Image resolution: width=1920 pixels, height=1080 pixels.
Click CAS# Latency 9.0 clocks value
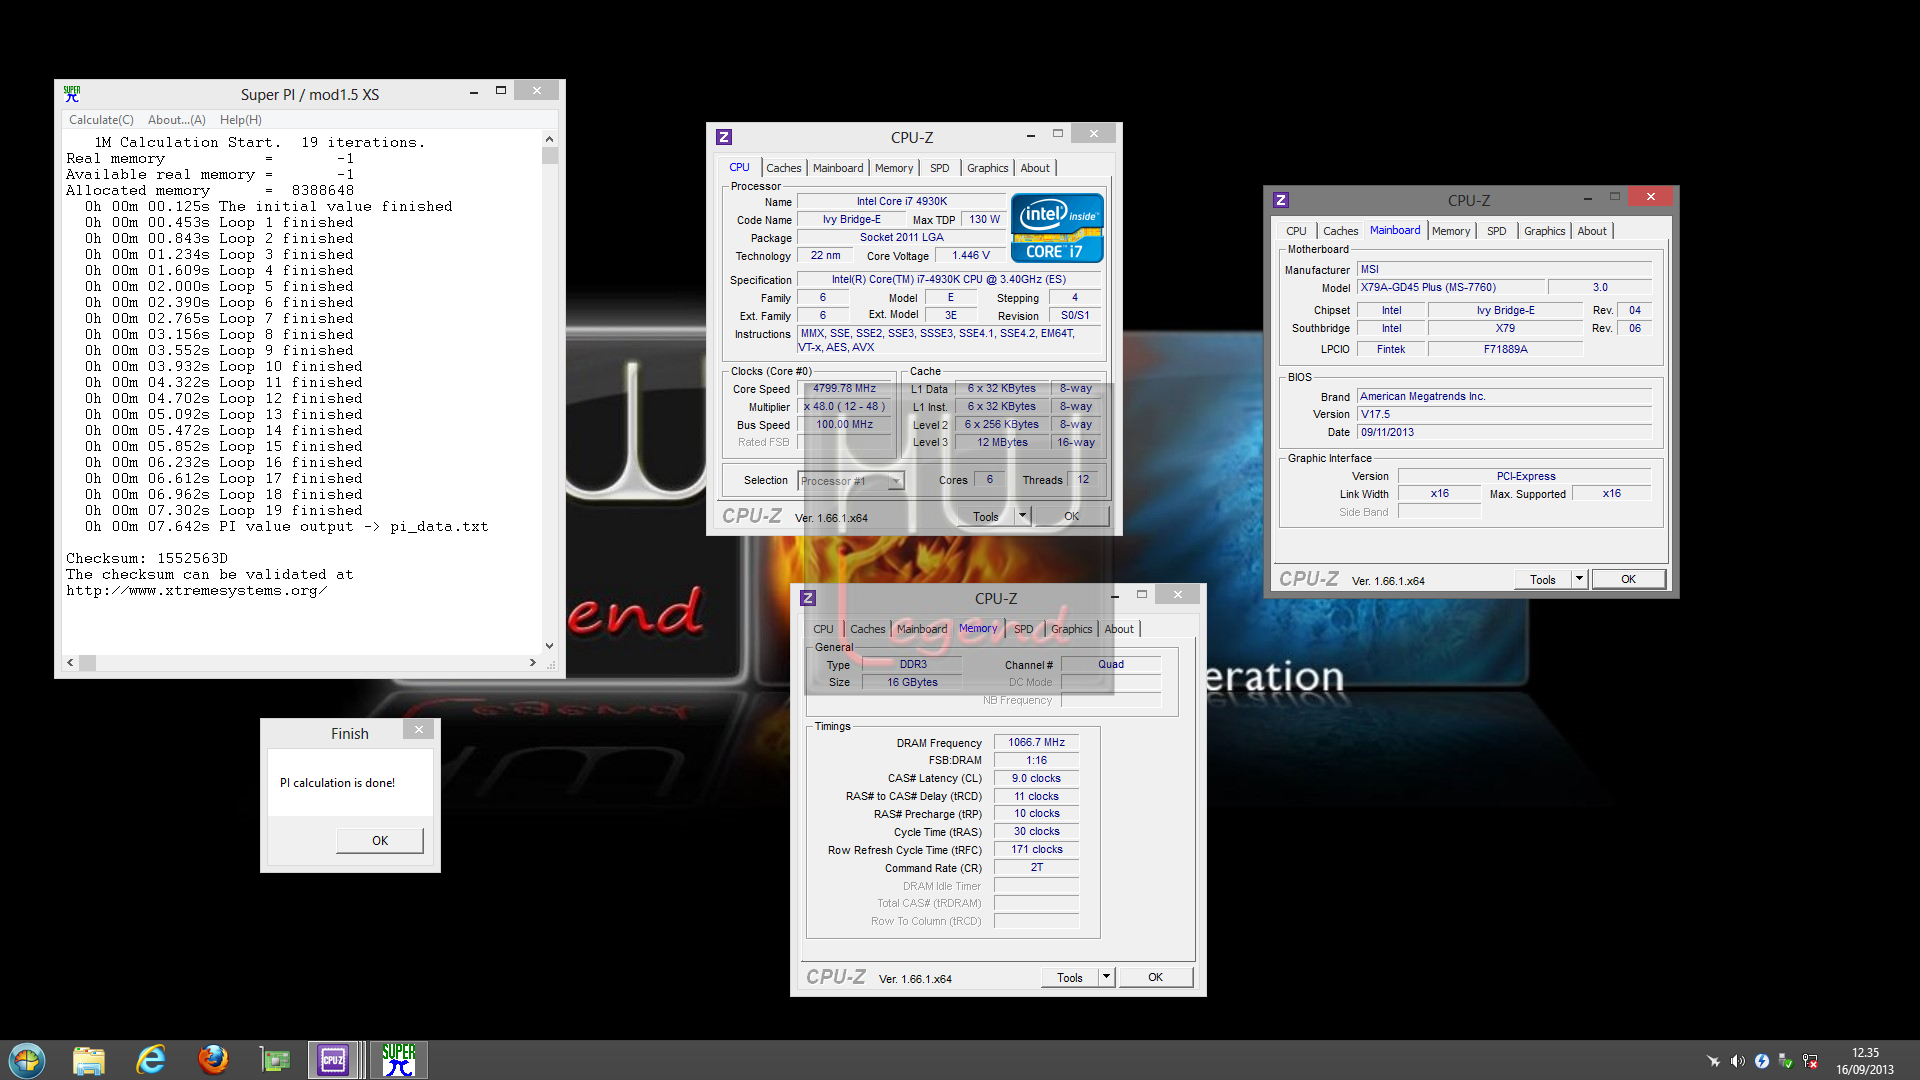tap(1037, 779)
